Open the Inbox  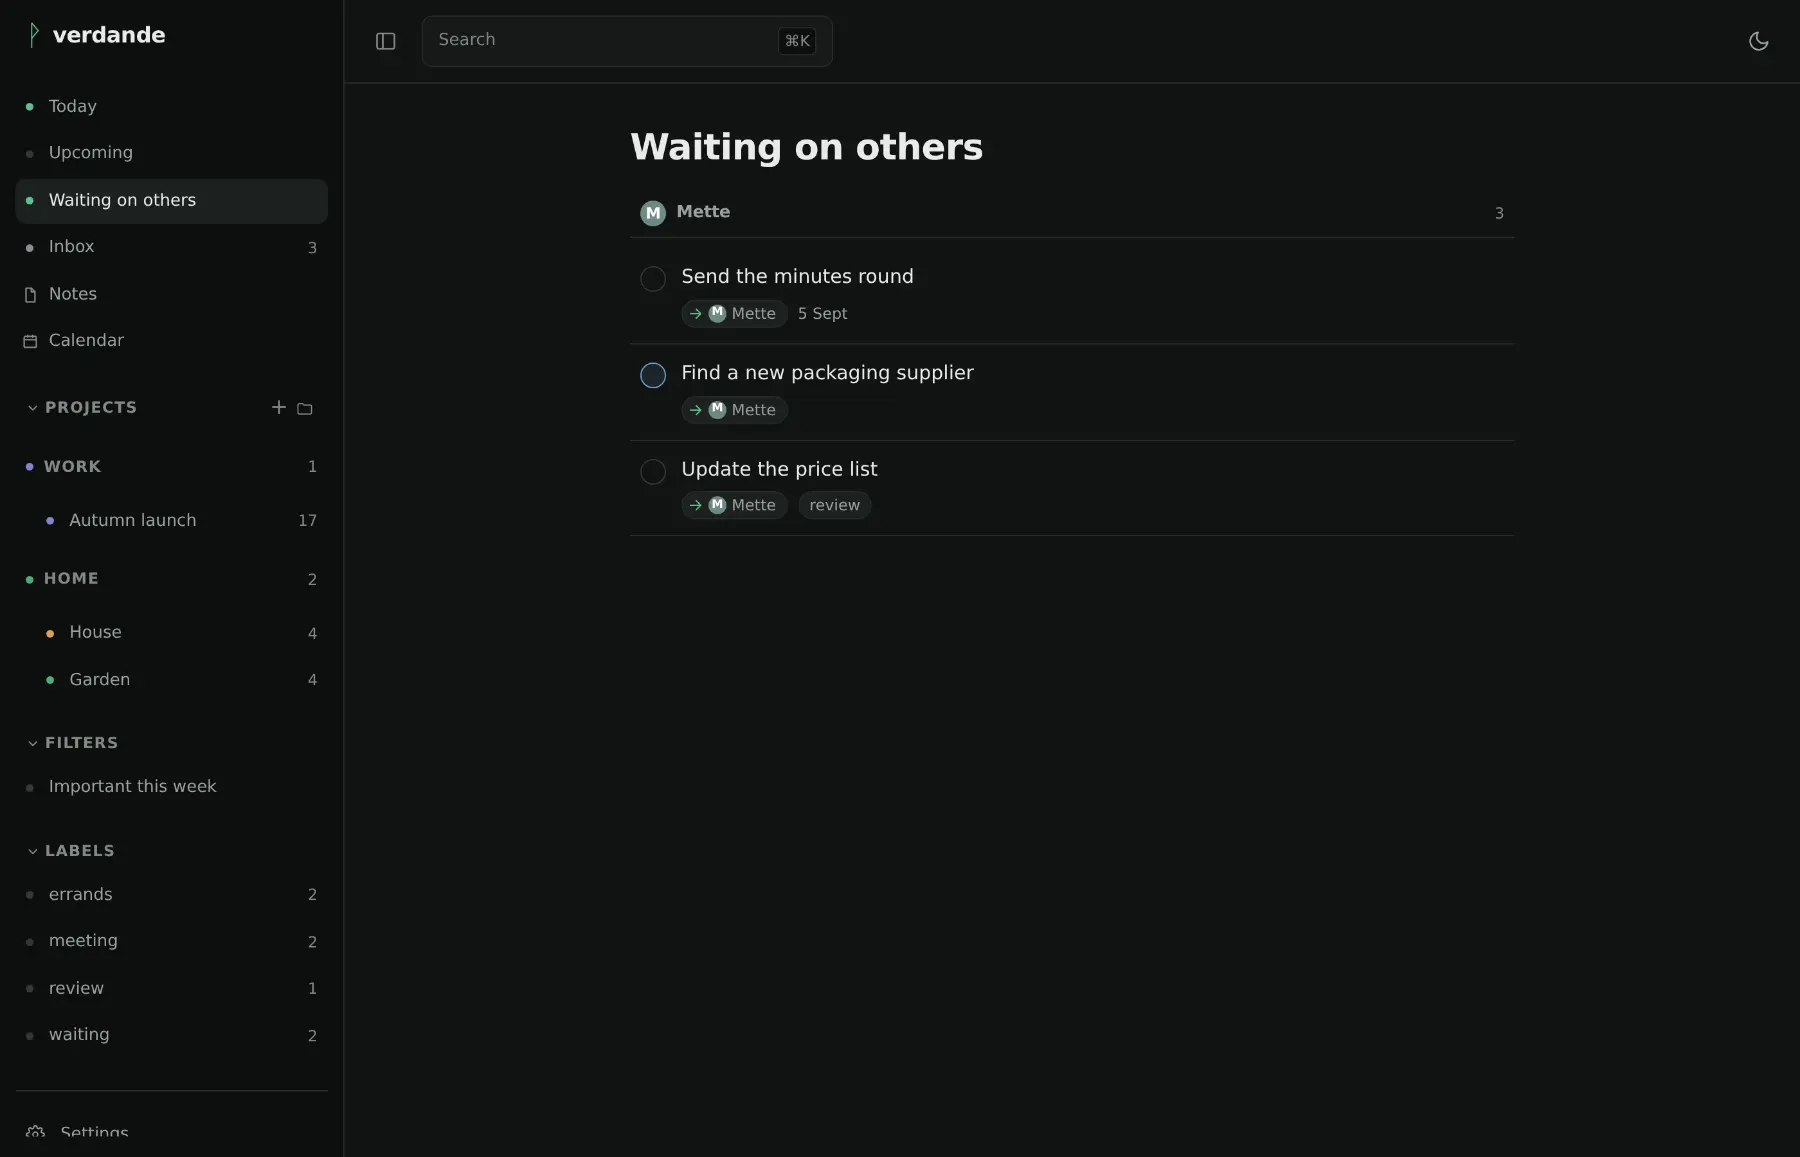(x=171, y=247)
